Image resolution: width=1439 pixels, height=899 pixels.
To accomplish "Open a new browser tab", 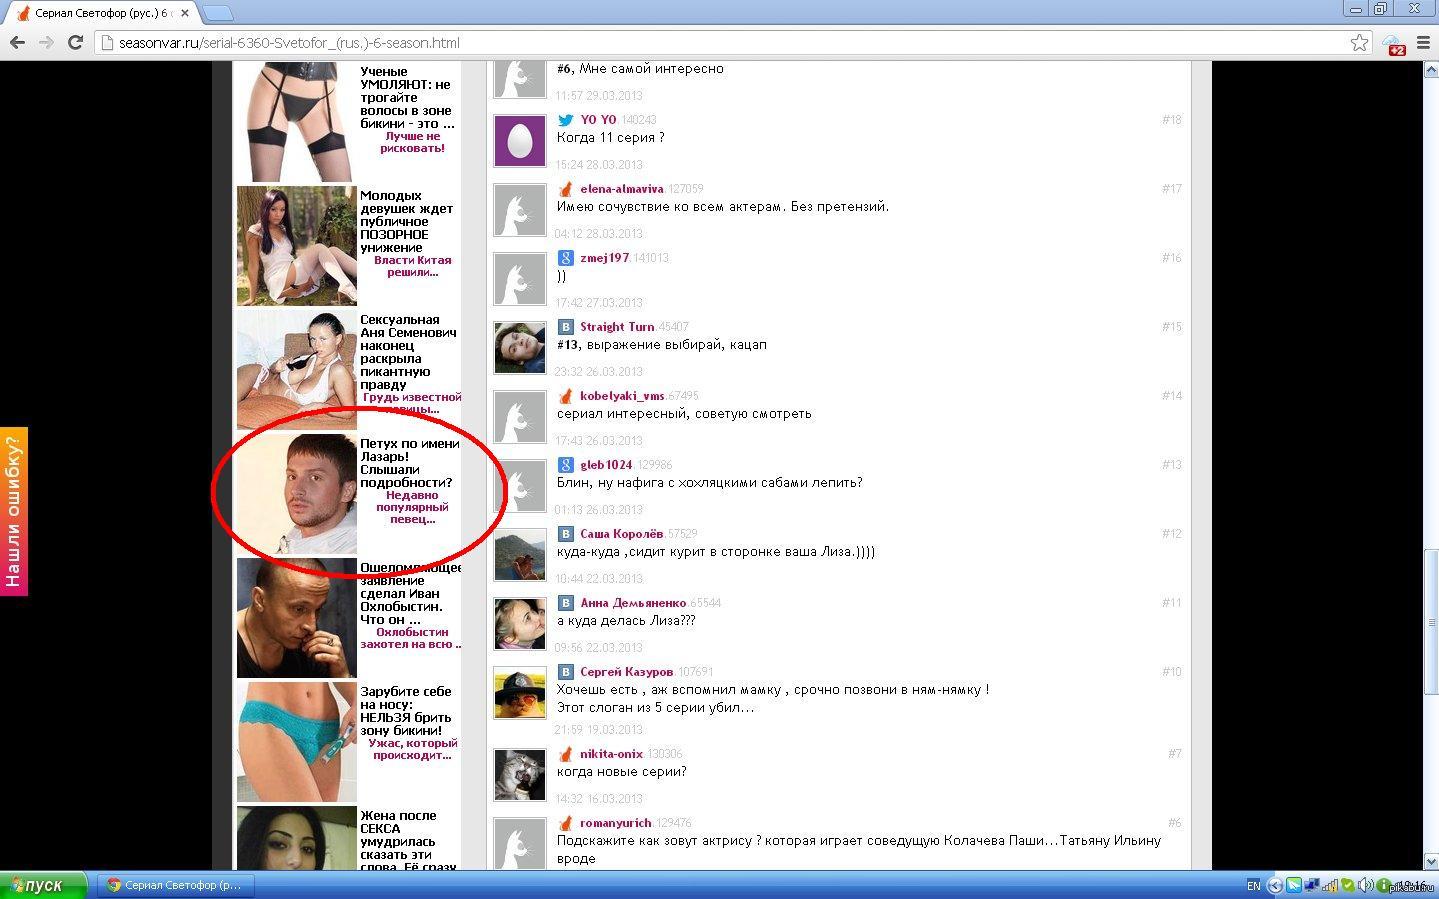I will [x=218, y=13].
